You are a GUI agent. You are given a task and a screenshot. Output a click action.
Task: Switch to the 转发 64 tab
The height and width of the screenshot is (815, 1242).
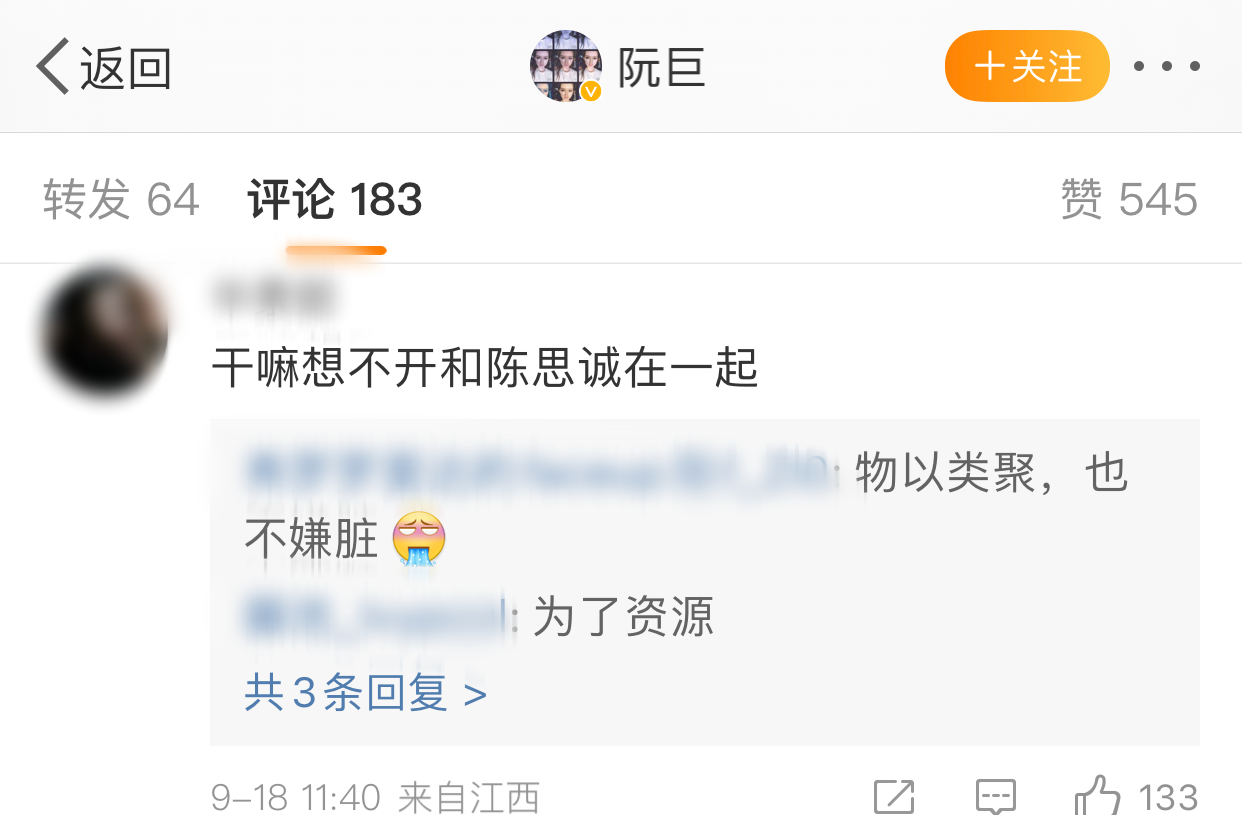click(x=122, y=200)
